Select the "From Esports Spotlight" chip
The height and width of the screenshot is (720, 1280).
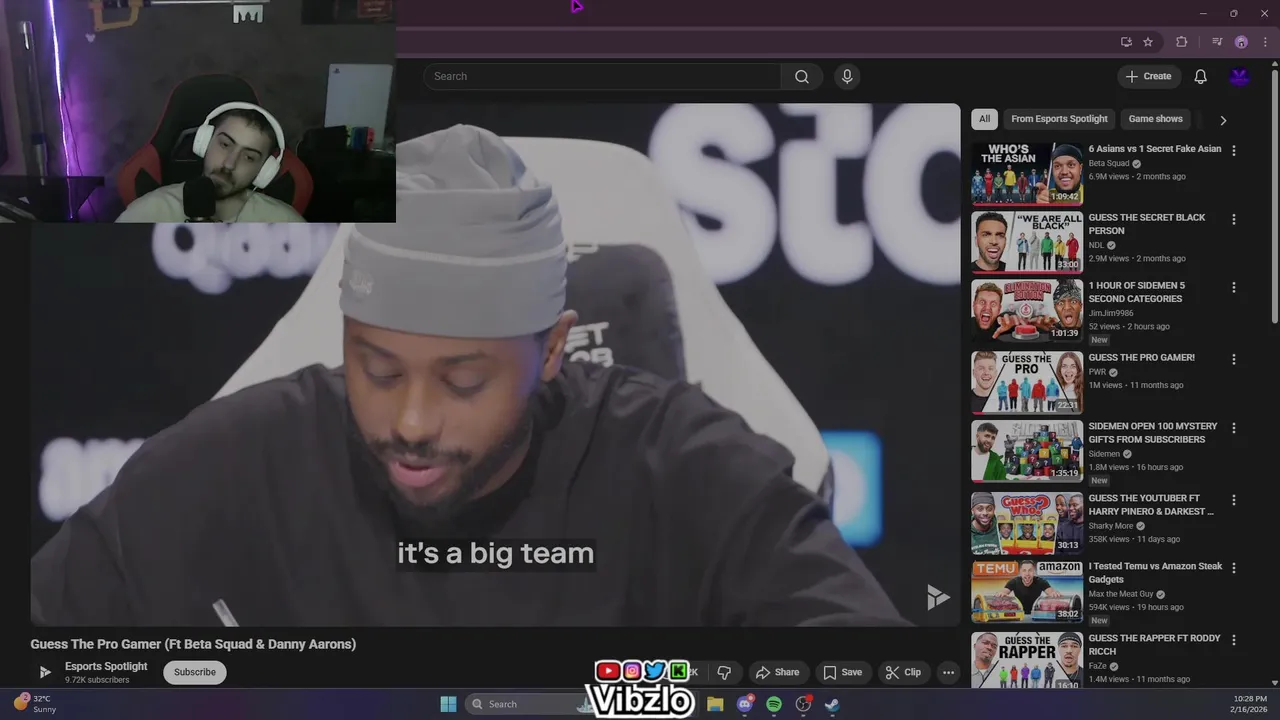click(1059, 119)
